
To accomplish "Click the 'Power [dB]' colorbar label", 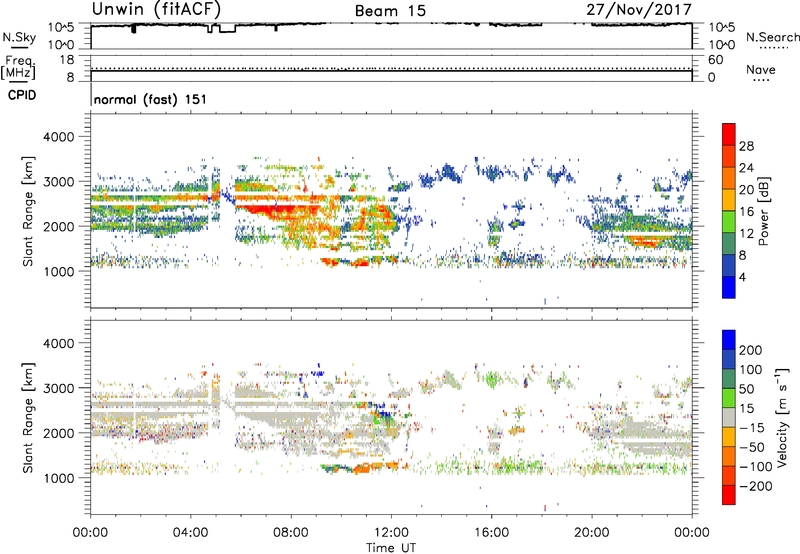I will pyautogui.click(x=764, y=211).
